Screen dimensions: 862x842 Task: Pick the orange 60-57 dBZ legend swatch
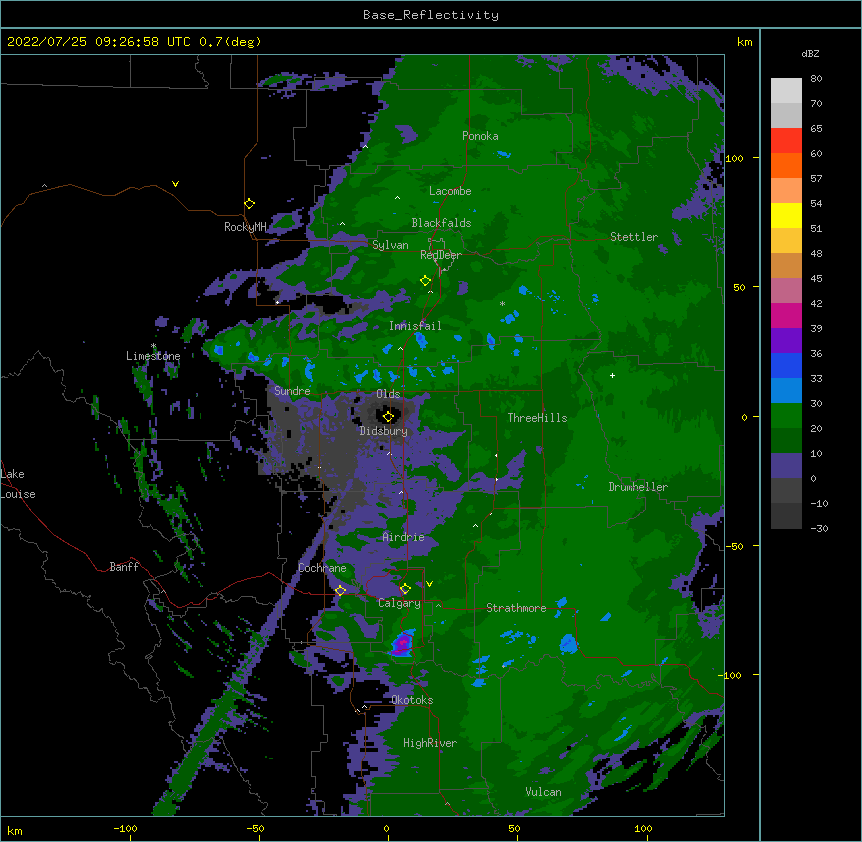pyautogui.click(x=786, y=165)
